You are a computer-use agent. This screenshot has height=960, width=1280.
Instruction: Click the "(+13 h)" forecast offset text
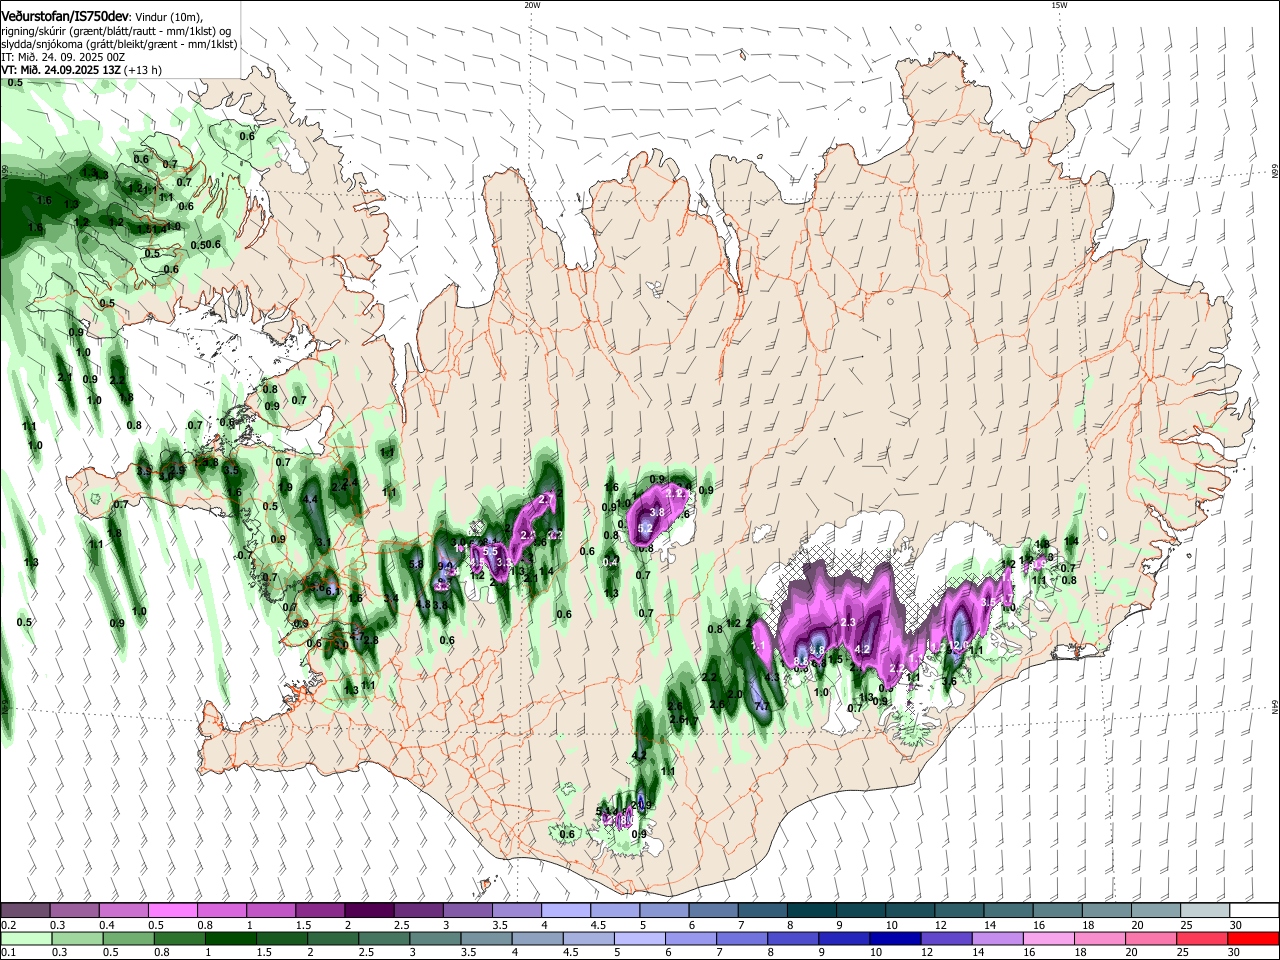click(144, 70)
